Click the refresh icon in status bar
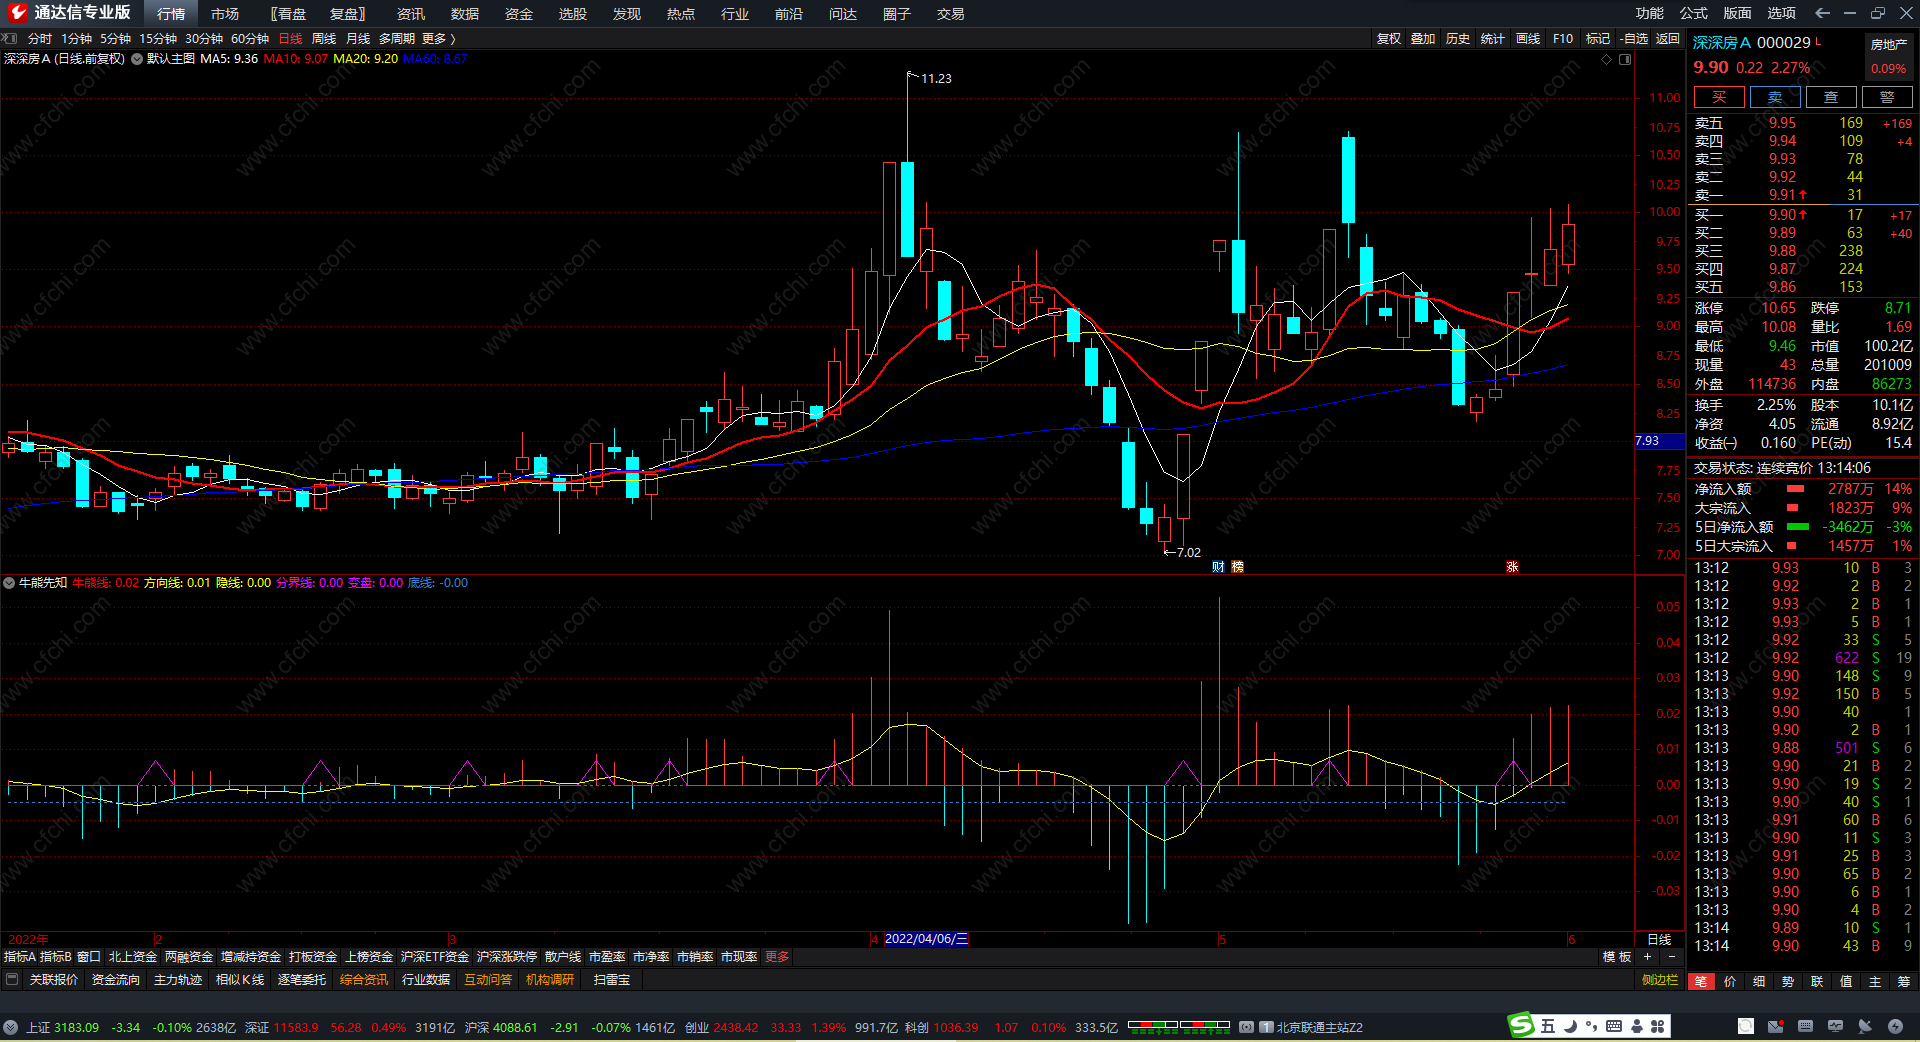The width and height of the screenshot is (1920, 1042). (x=1745, y=1026)
